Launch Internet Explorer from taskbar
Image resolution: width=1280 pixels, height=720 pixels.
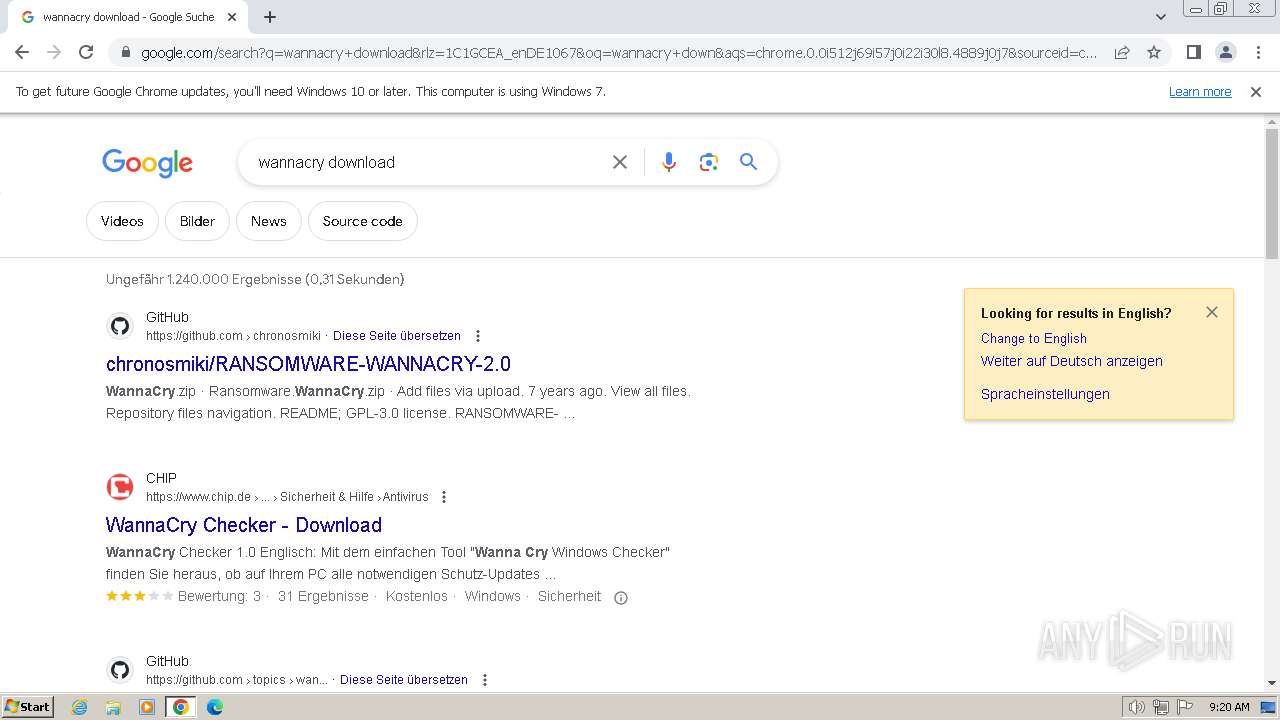pos(80,707)
